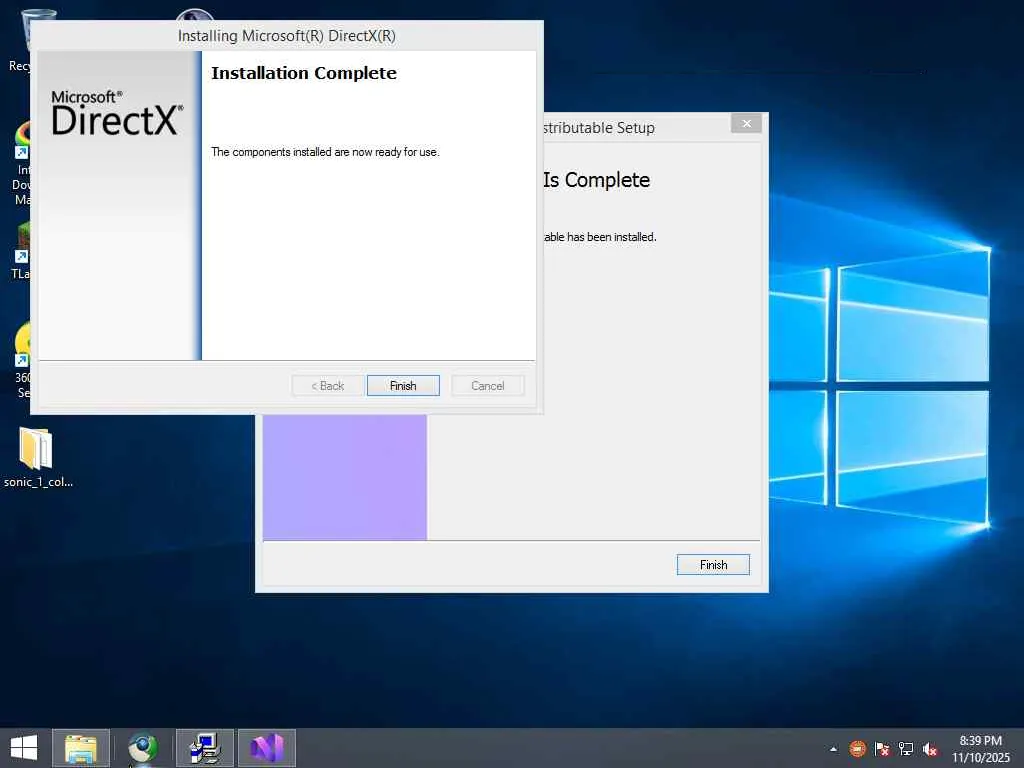Select the sonic_1_col... folder on the desktop
The height and width of the screenshot is (768, 1024).
tap(38, 457)
